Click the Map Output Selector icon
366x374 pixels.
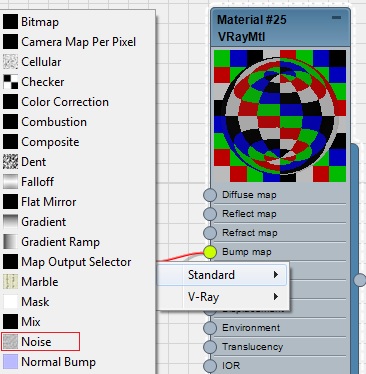click(x=10, y=262)
